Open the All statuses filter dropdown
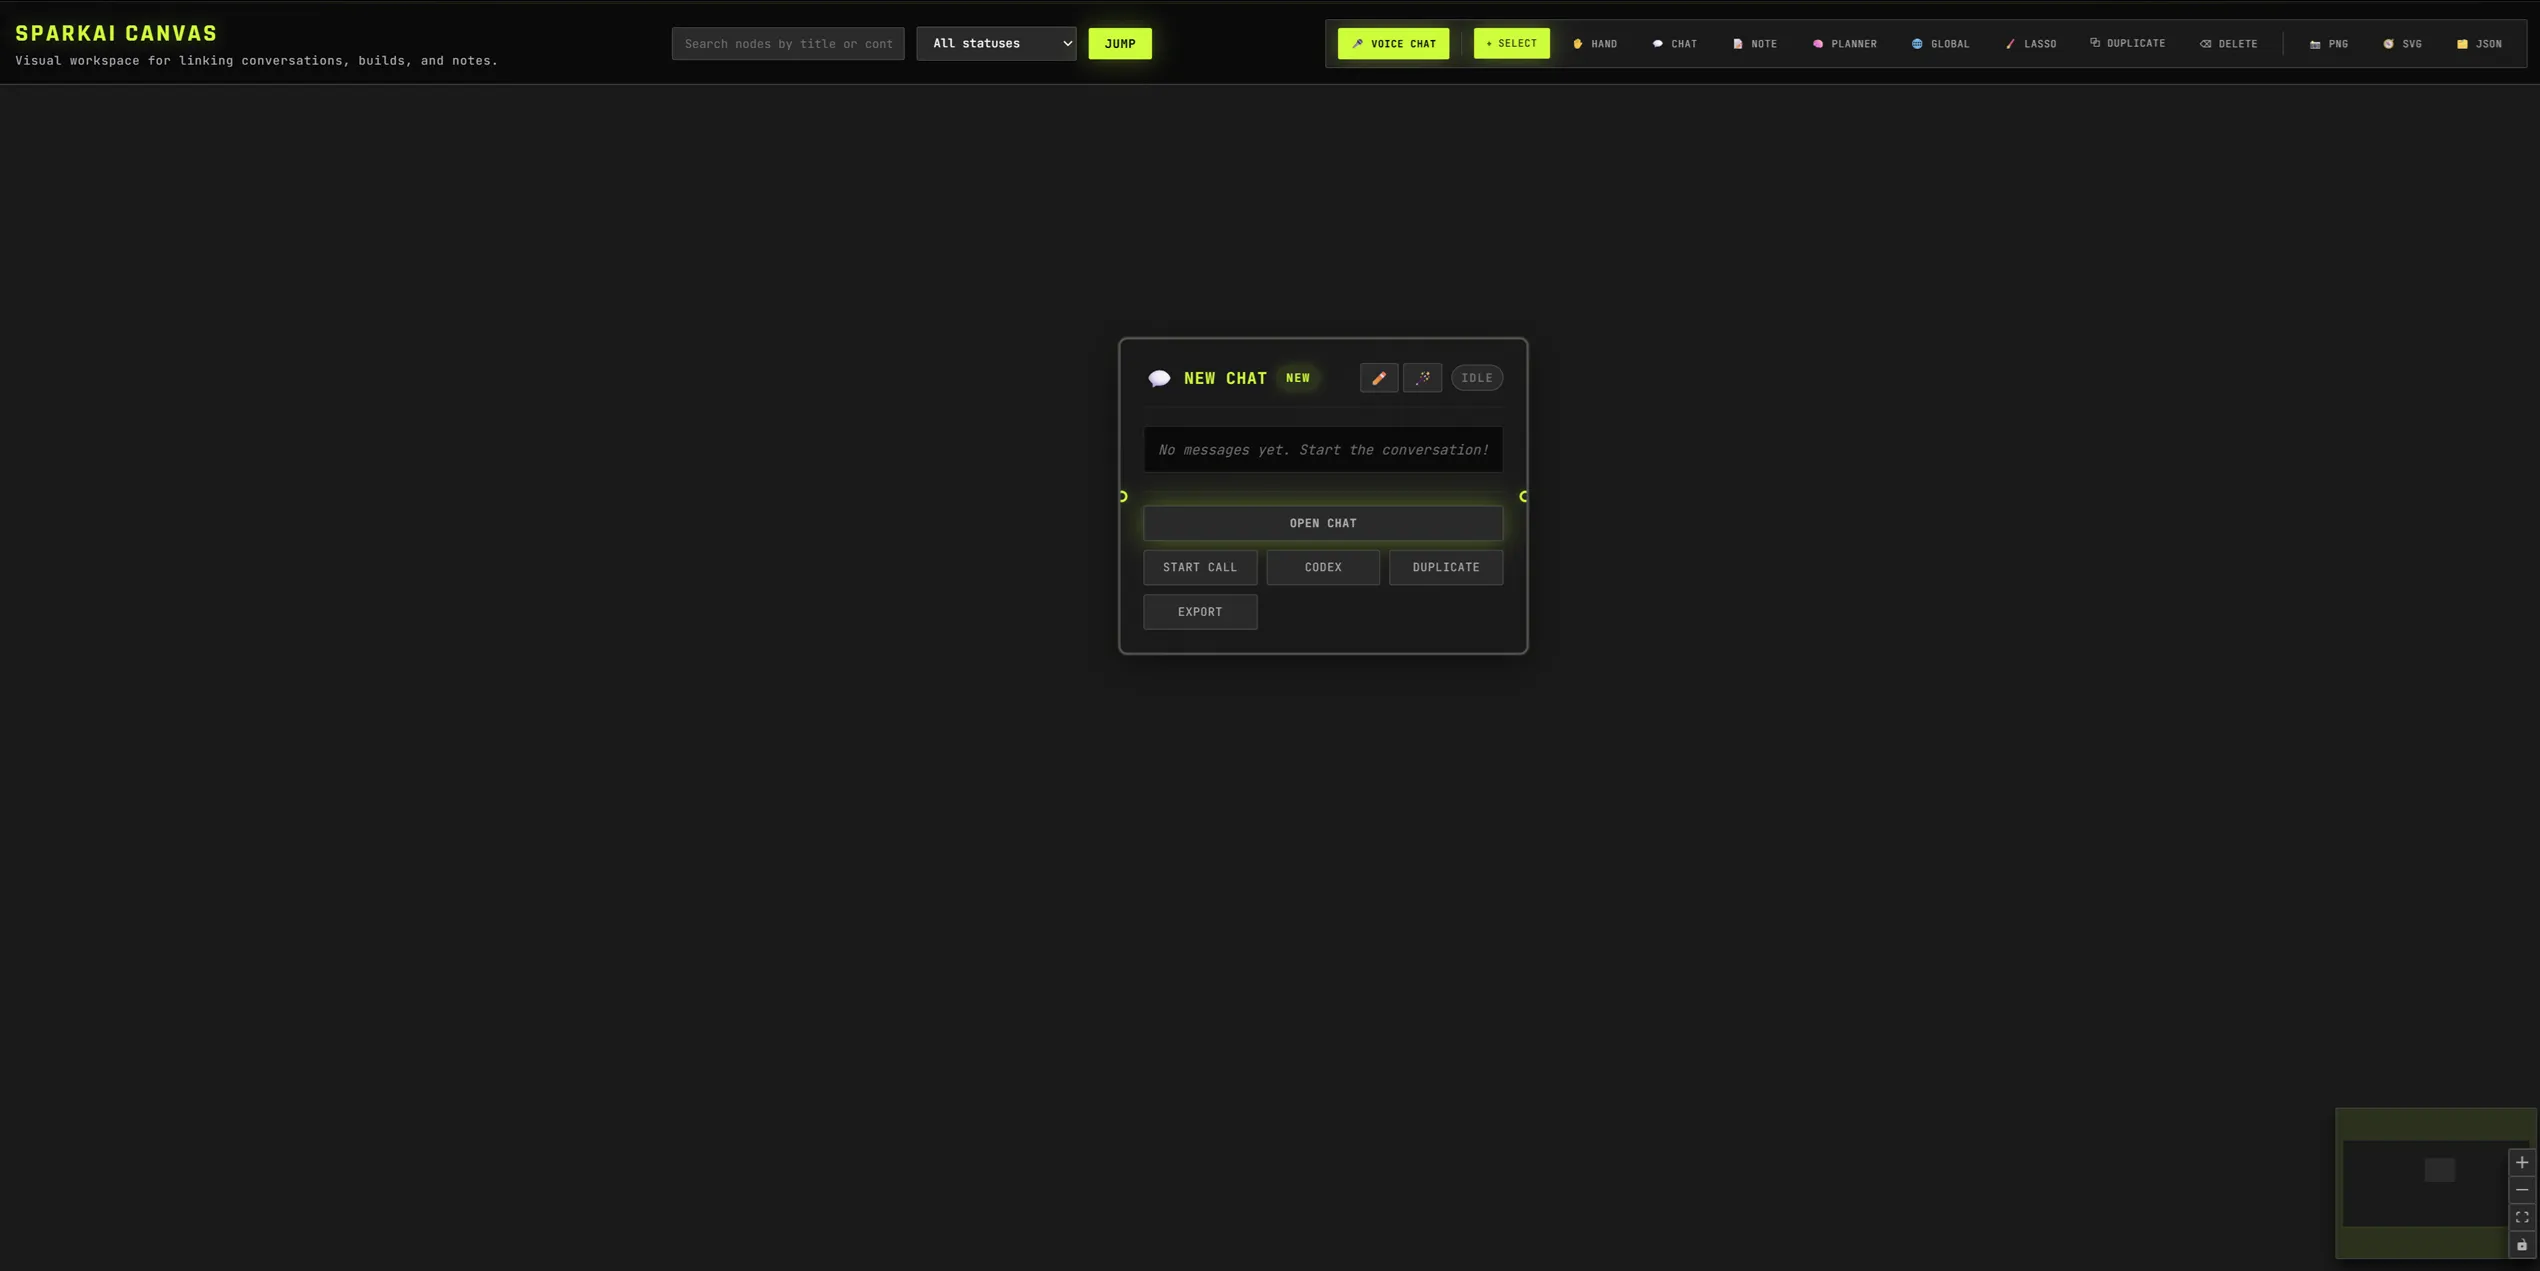Image resolution: width=2540 pixels, height=1271 pixels. [996, 43]
